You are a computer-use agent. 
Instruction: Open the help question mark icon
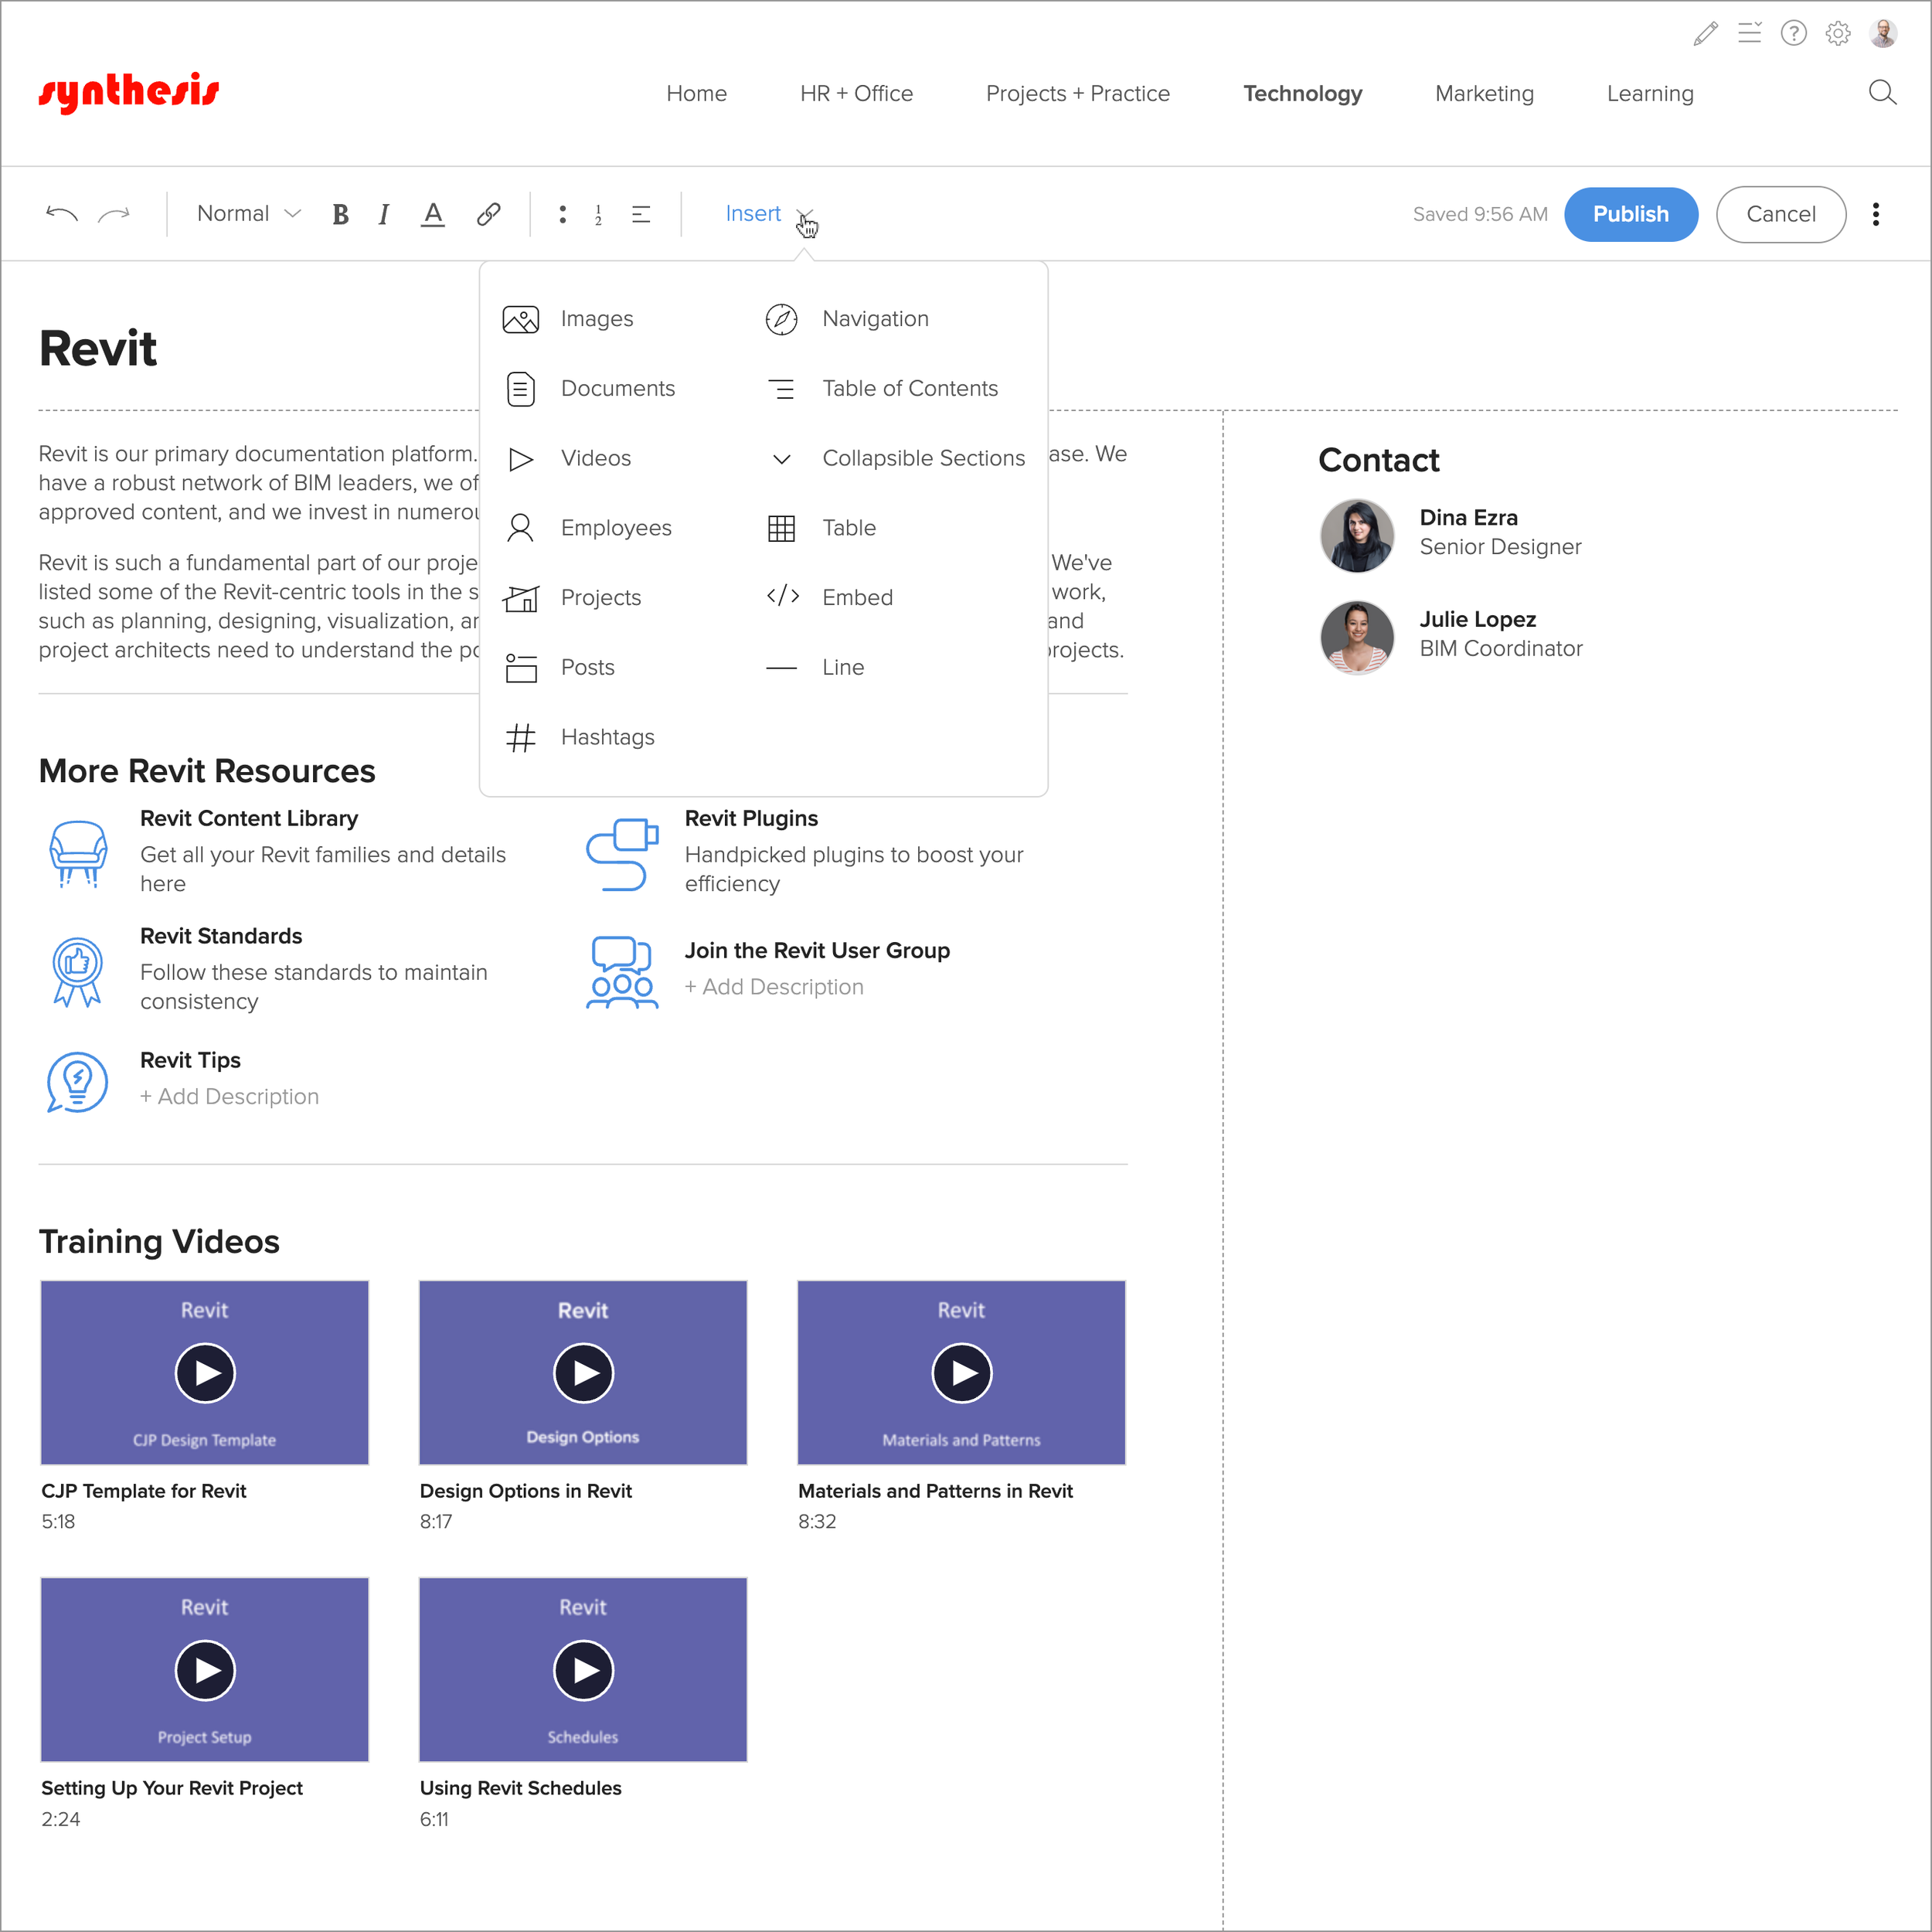[x=1793, y=34]
